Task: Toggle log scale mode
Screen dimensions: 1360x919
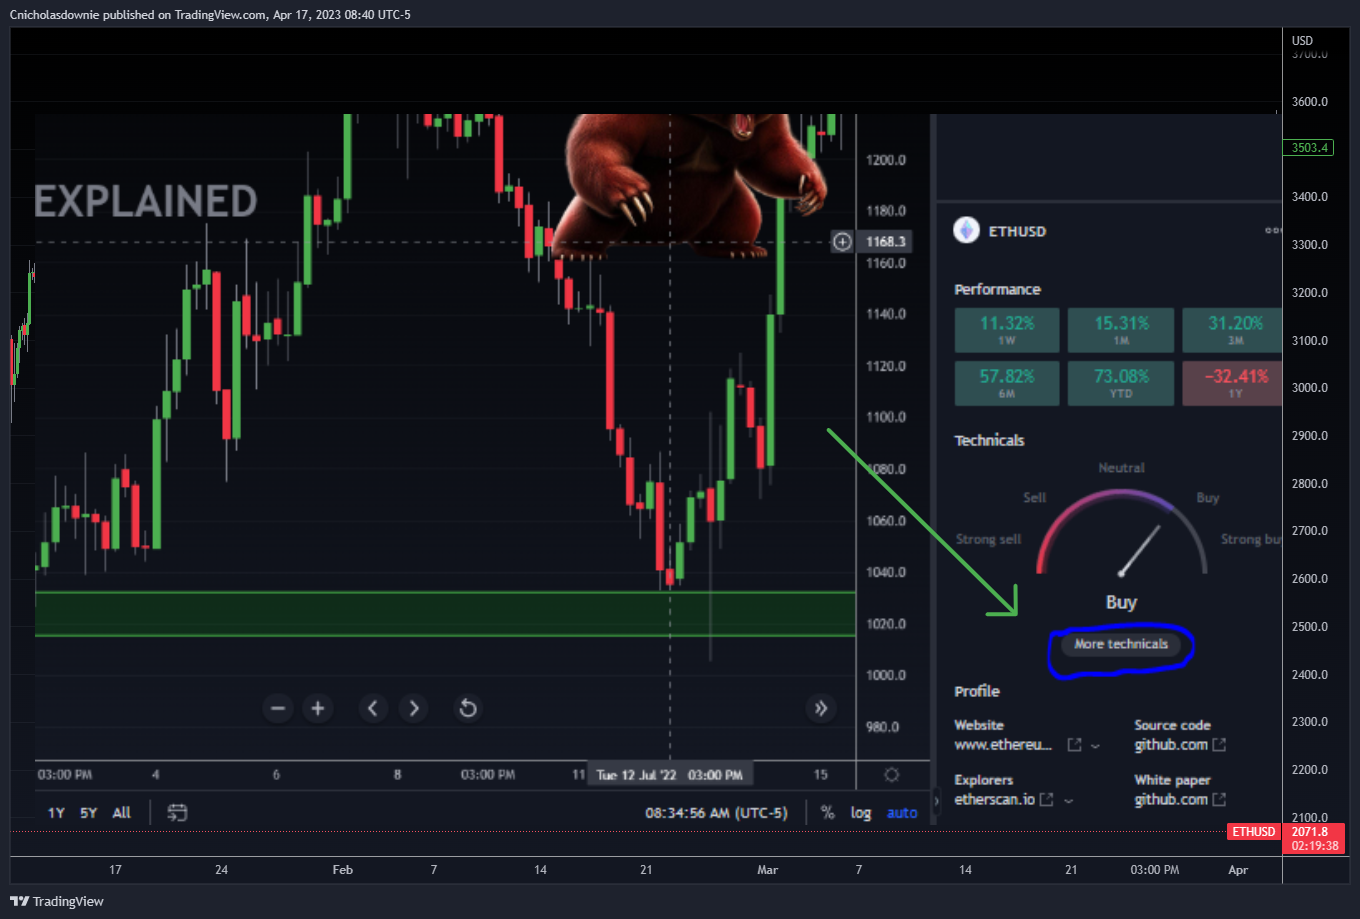Action: coord(861,812)
